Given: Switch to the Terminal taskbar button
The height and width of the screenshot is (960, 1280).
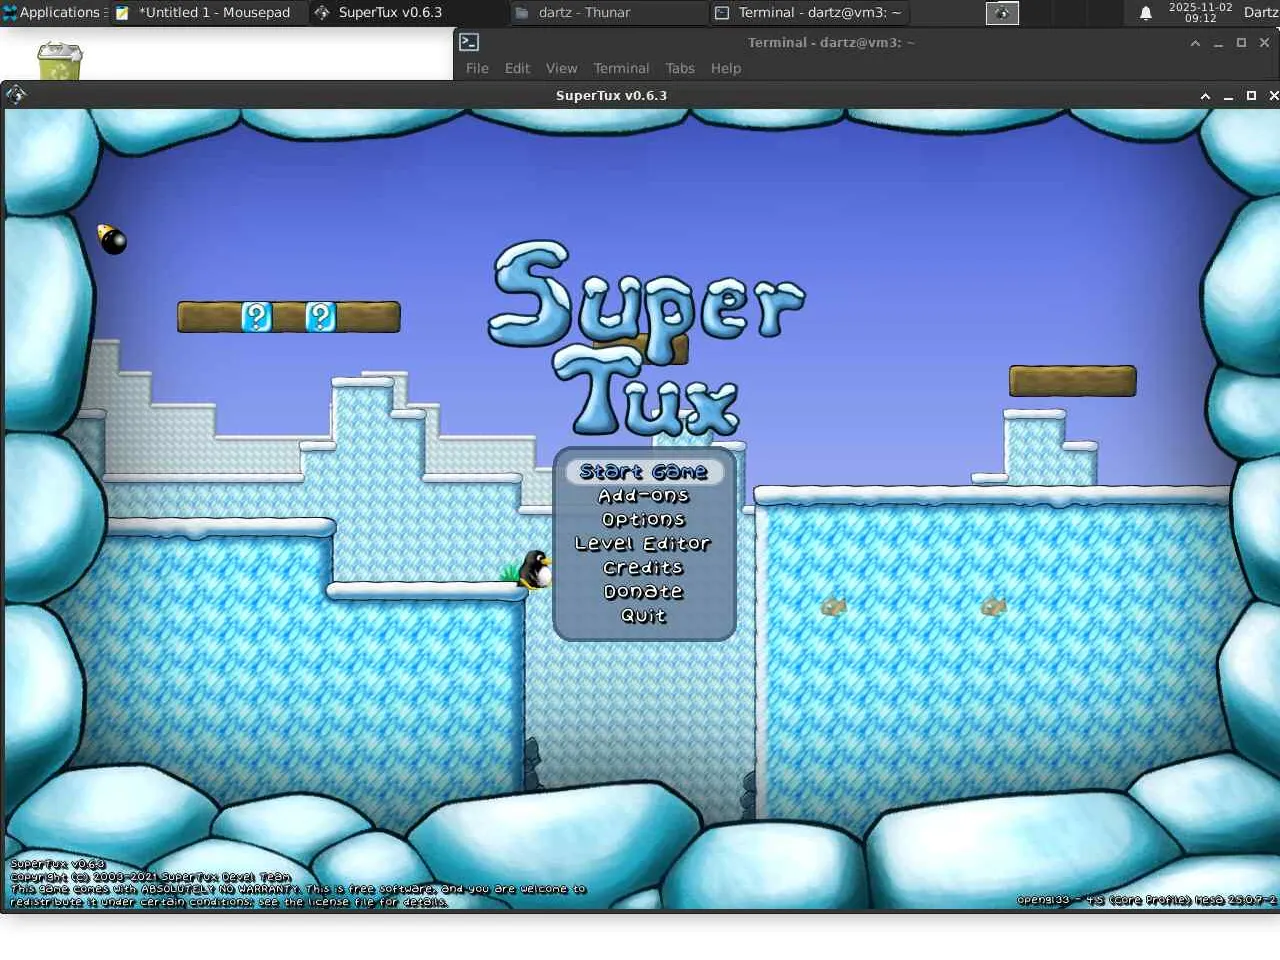Looking at the screenshot, I should 808,13.
